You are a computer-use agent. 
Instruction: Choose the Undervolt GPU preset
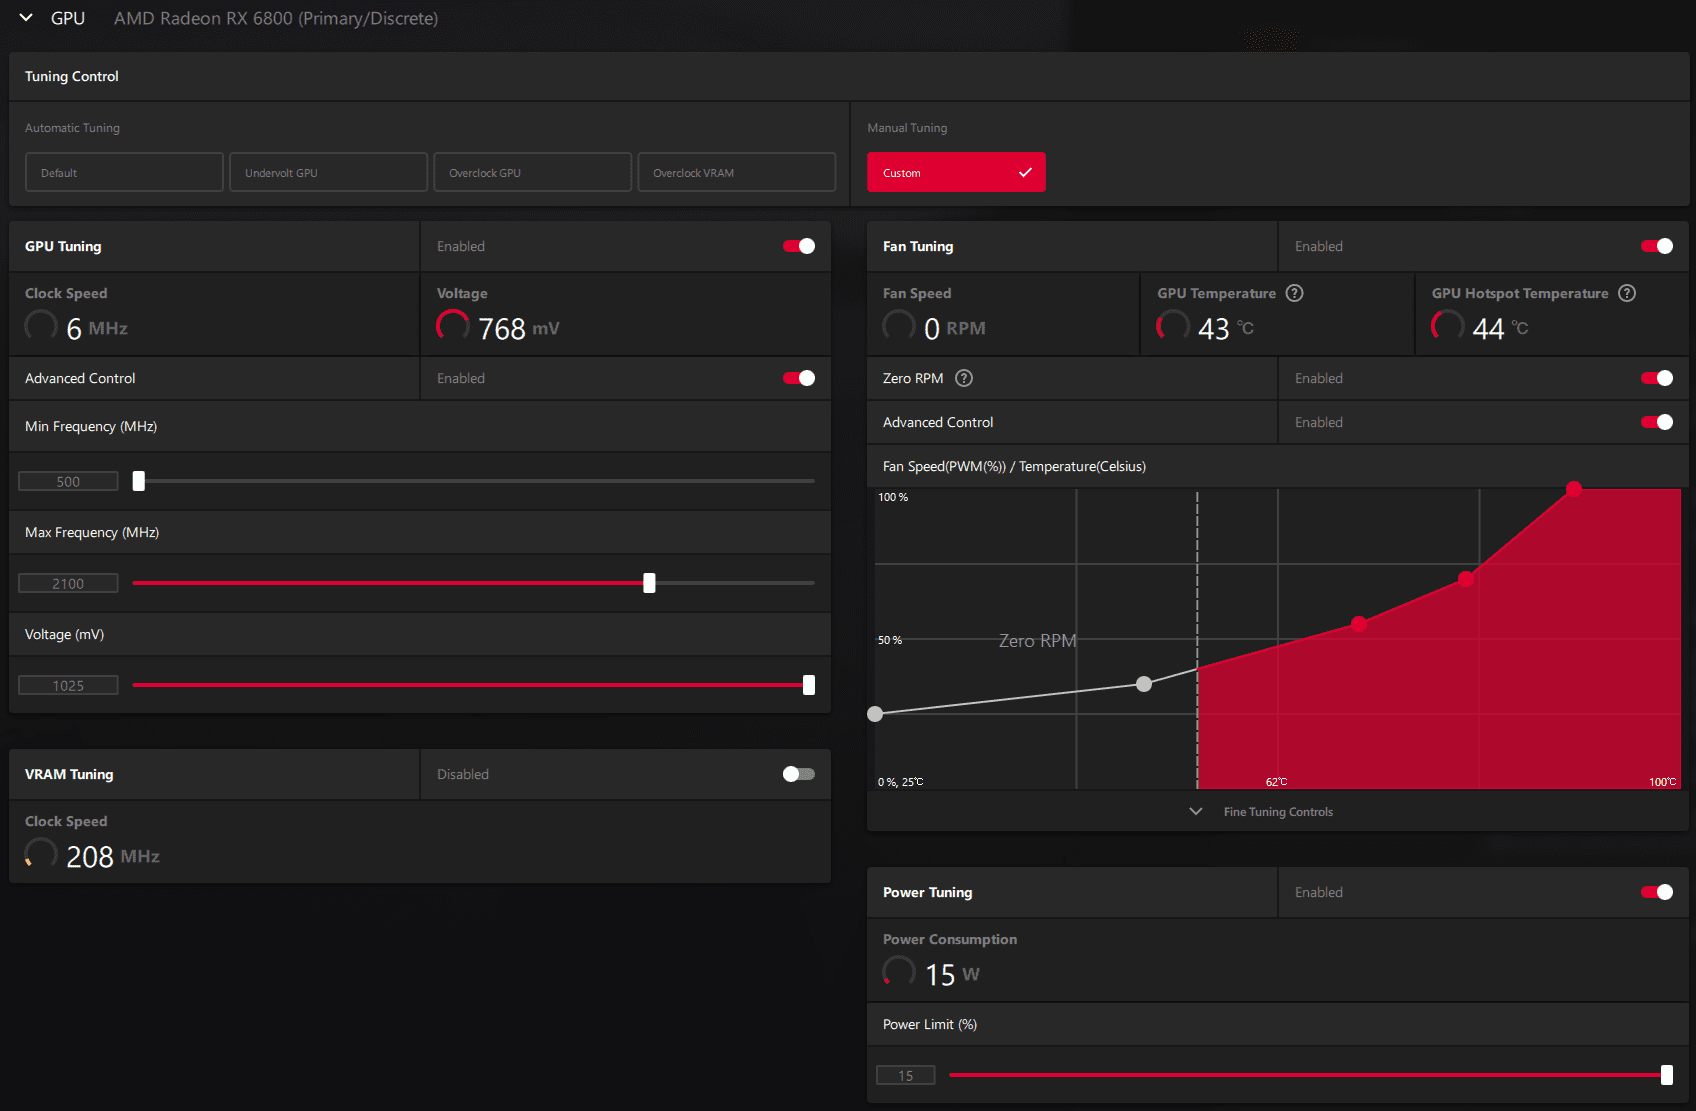pos(328,172)
